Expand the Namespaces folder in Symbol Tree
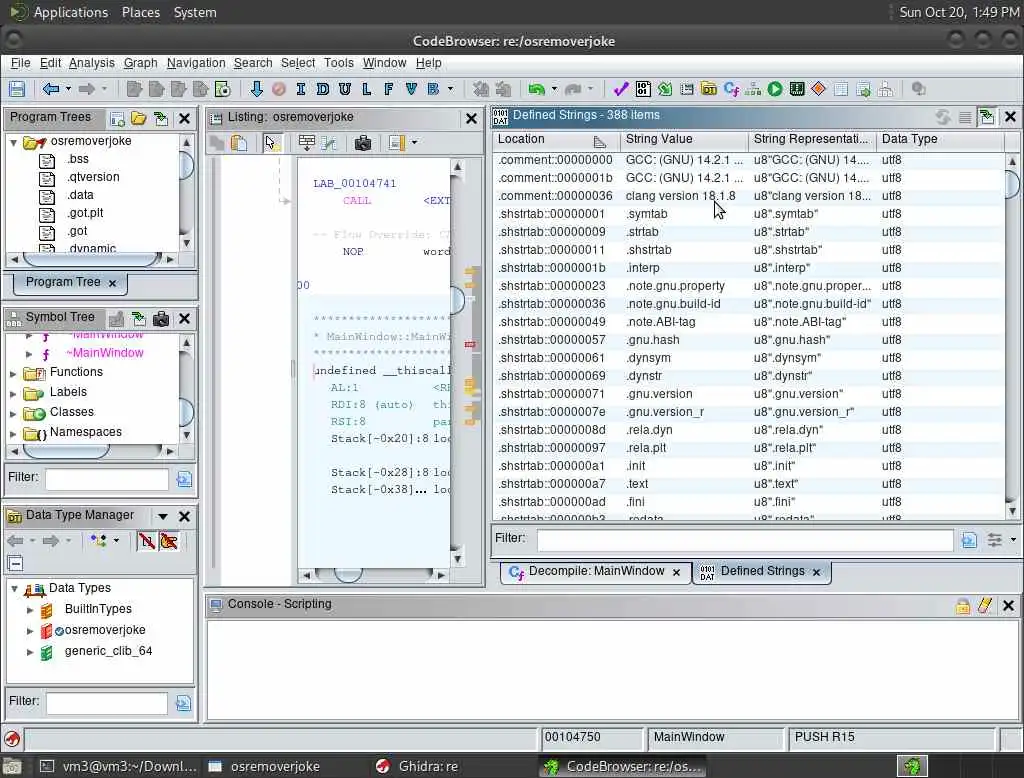The width and height of the screenshot is (1024, 778). tap(13, 434)
